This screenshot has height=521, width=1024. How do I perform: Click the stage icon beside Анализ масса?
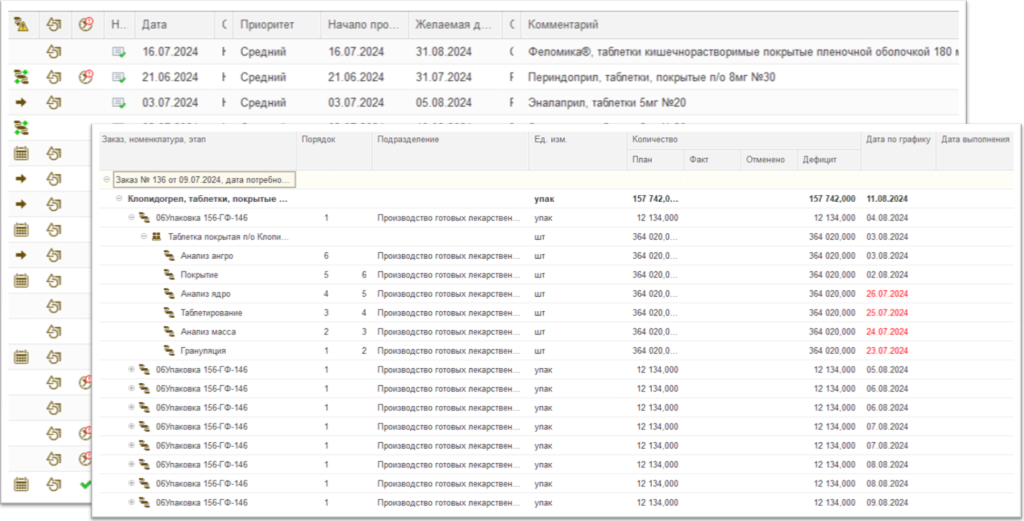(169, 332)
